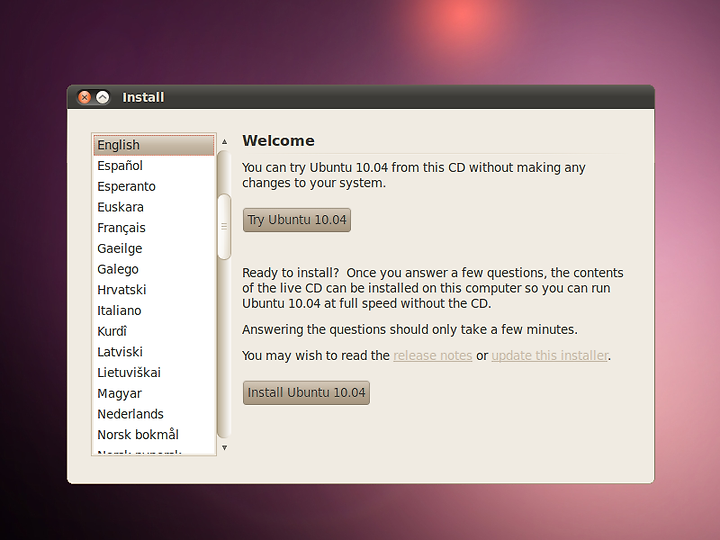Select Nederlands as the language
This screenshot has width=720, height=540.
click(154, 414)
